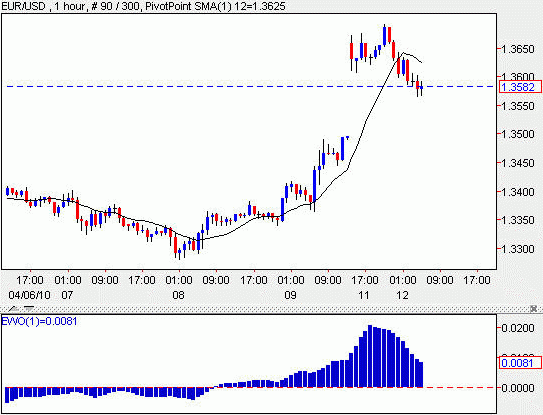Click the 0.0200 EWO axis label
This screenshot has width=543, height=415.
pos(518,328)
